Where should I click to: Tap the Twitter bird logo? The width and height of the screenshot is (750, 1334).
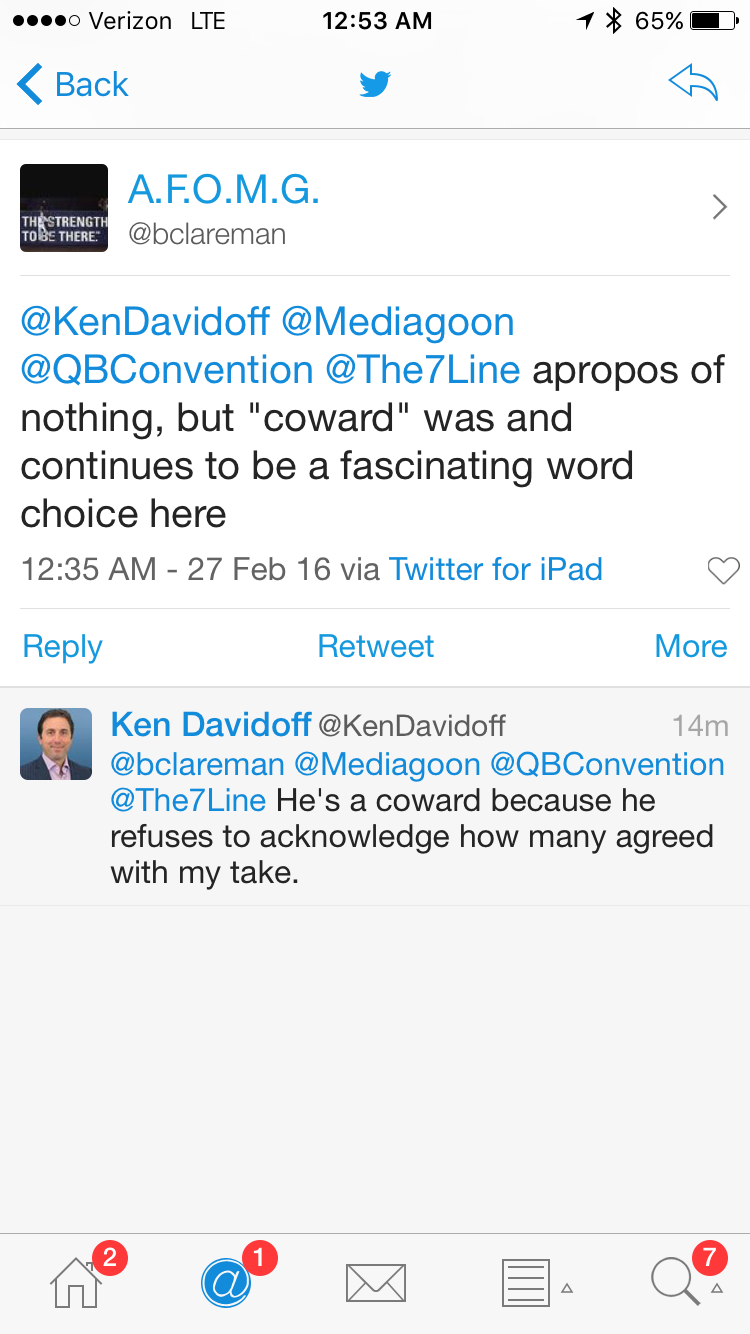375,84
